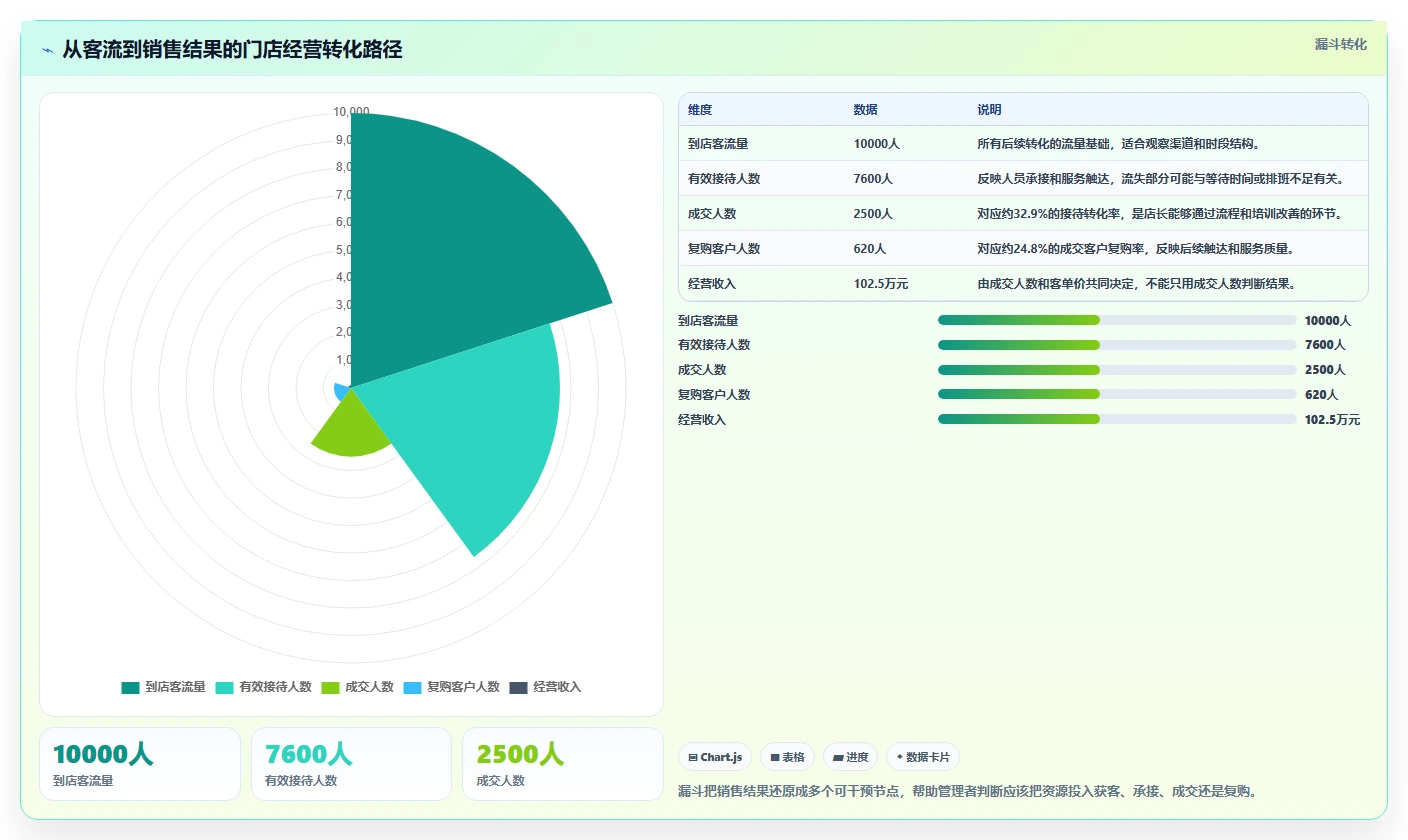The image size is (1408, 840).
Task: Click the 102.5万元 value beside progress bar
Action: pos(1332,420)
